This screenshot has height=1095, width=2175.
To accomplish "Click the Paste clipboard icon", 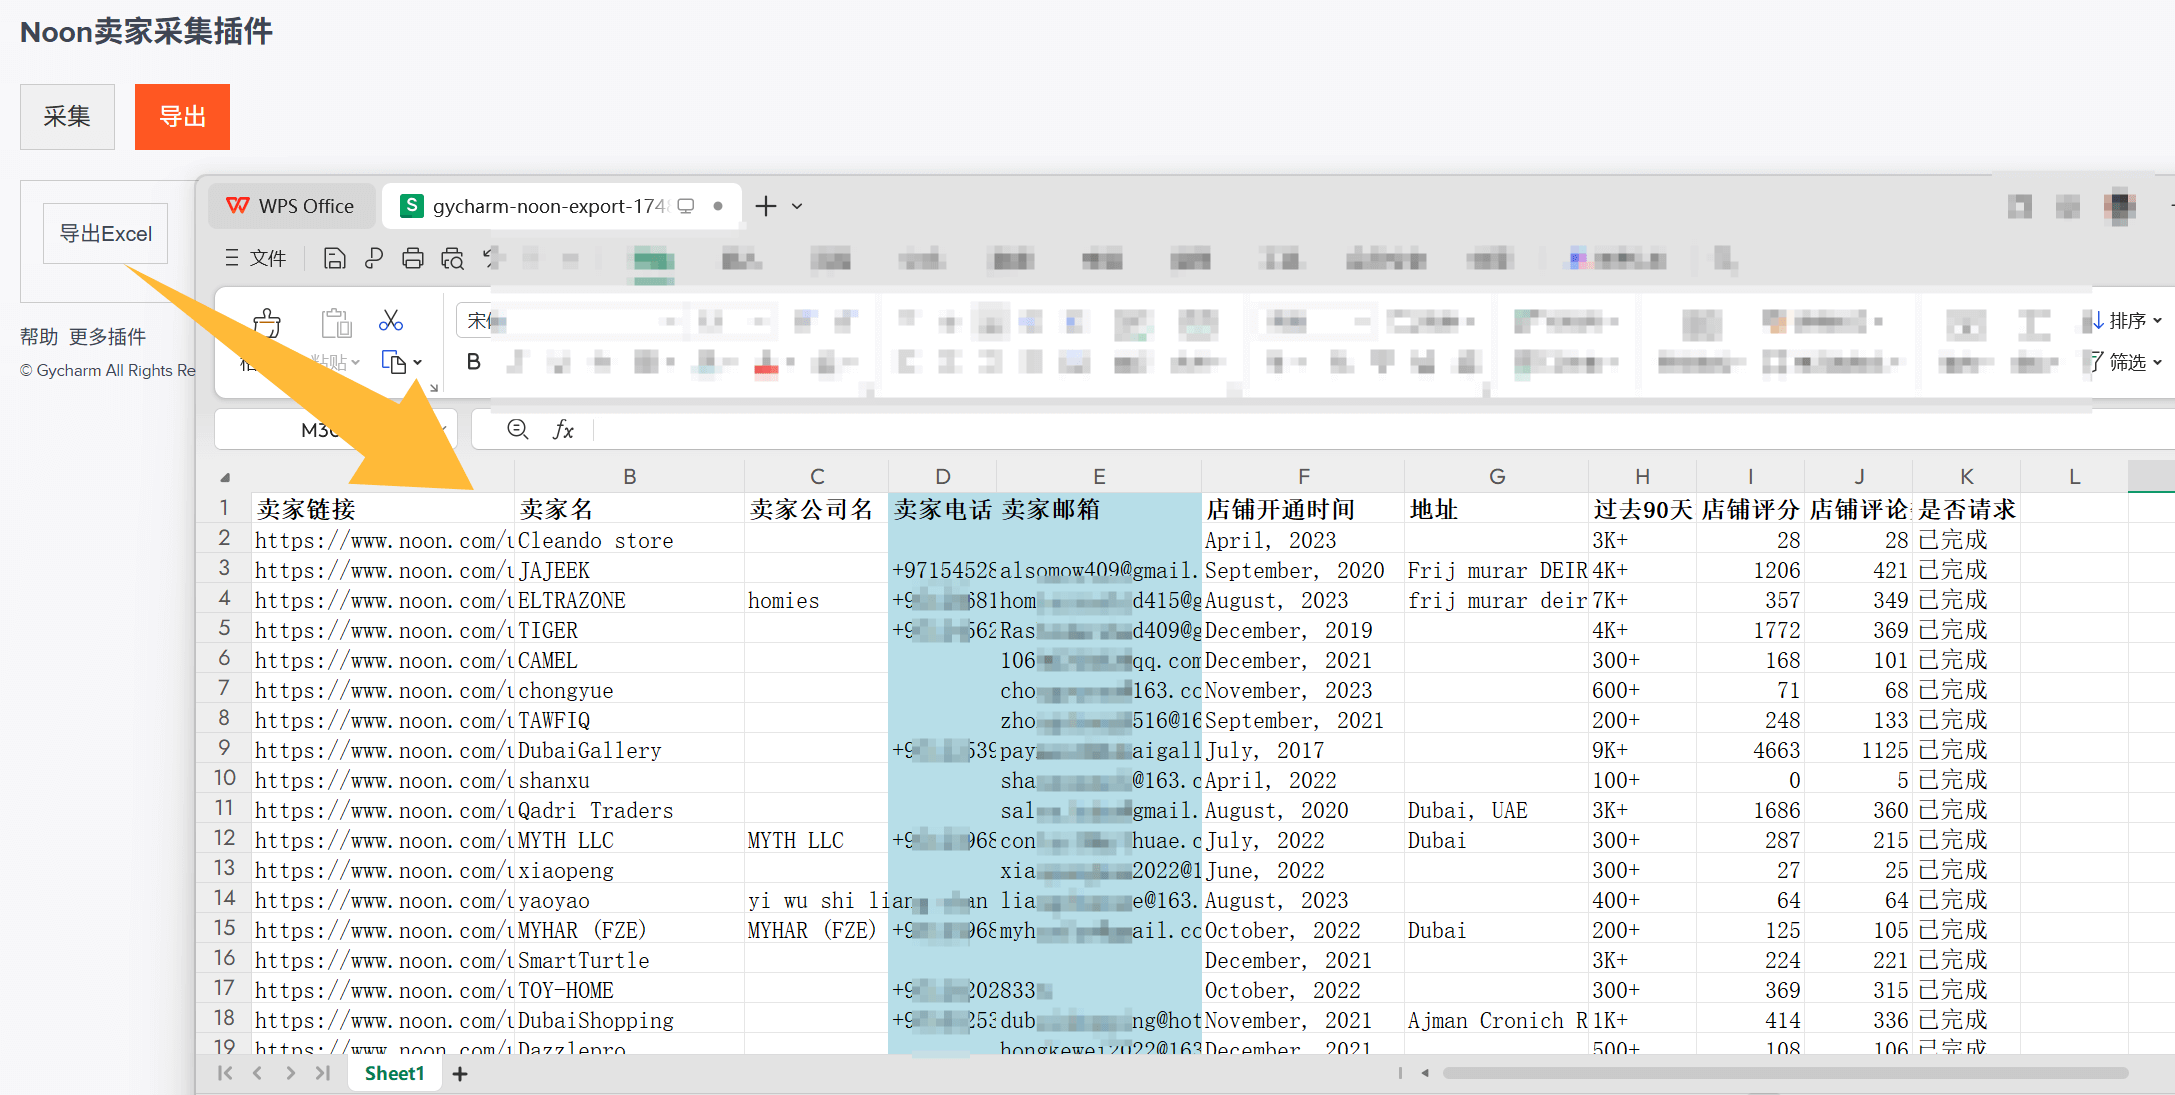I will pos(336,323).
